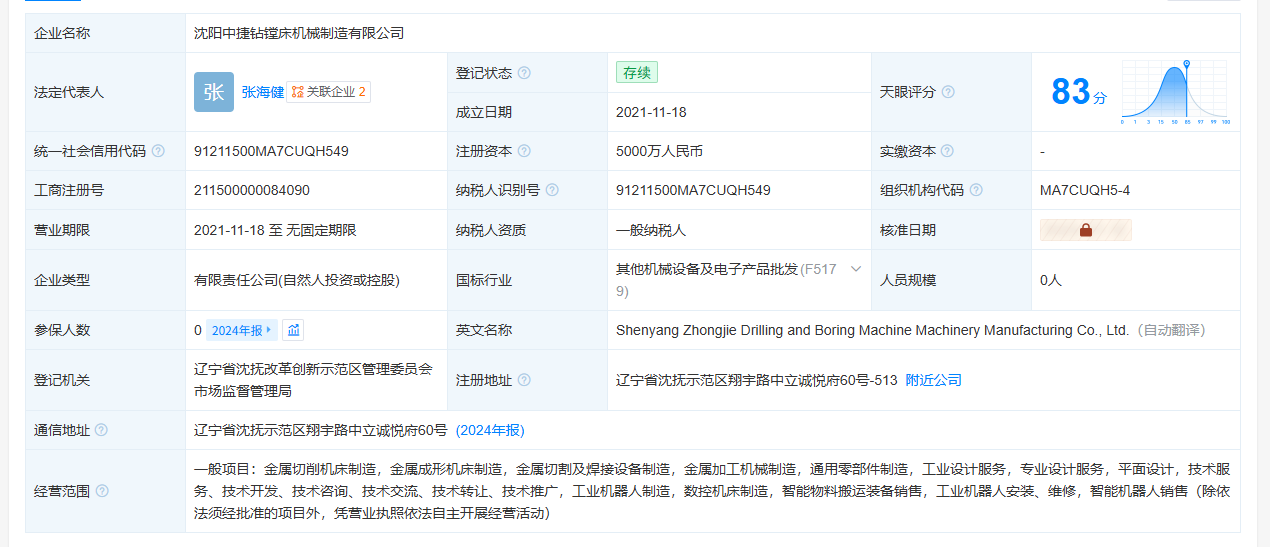Click the business scope paragraph starting 一般项目
Viewport: 1270px width, 547px height.
712,491
